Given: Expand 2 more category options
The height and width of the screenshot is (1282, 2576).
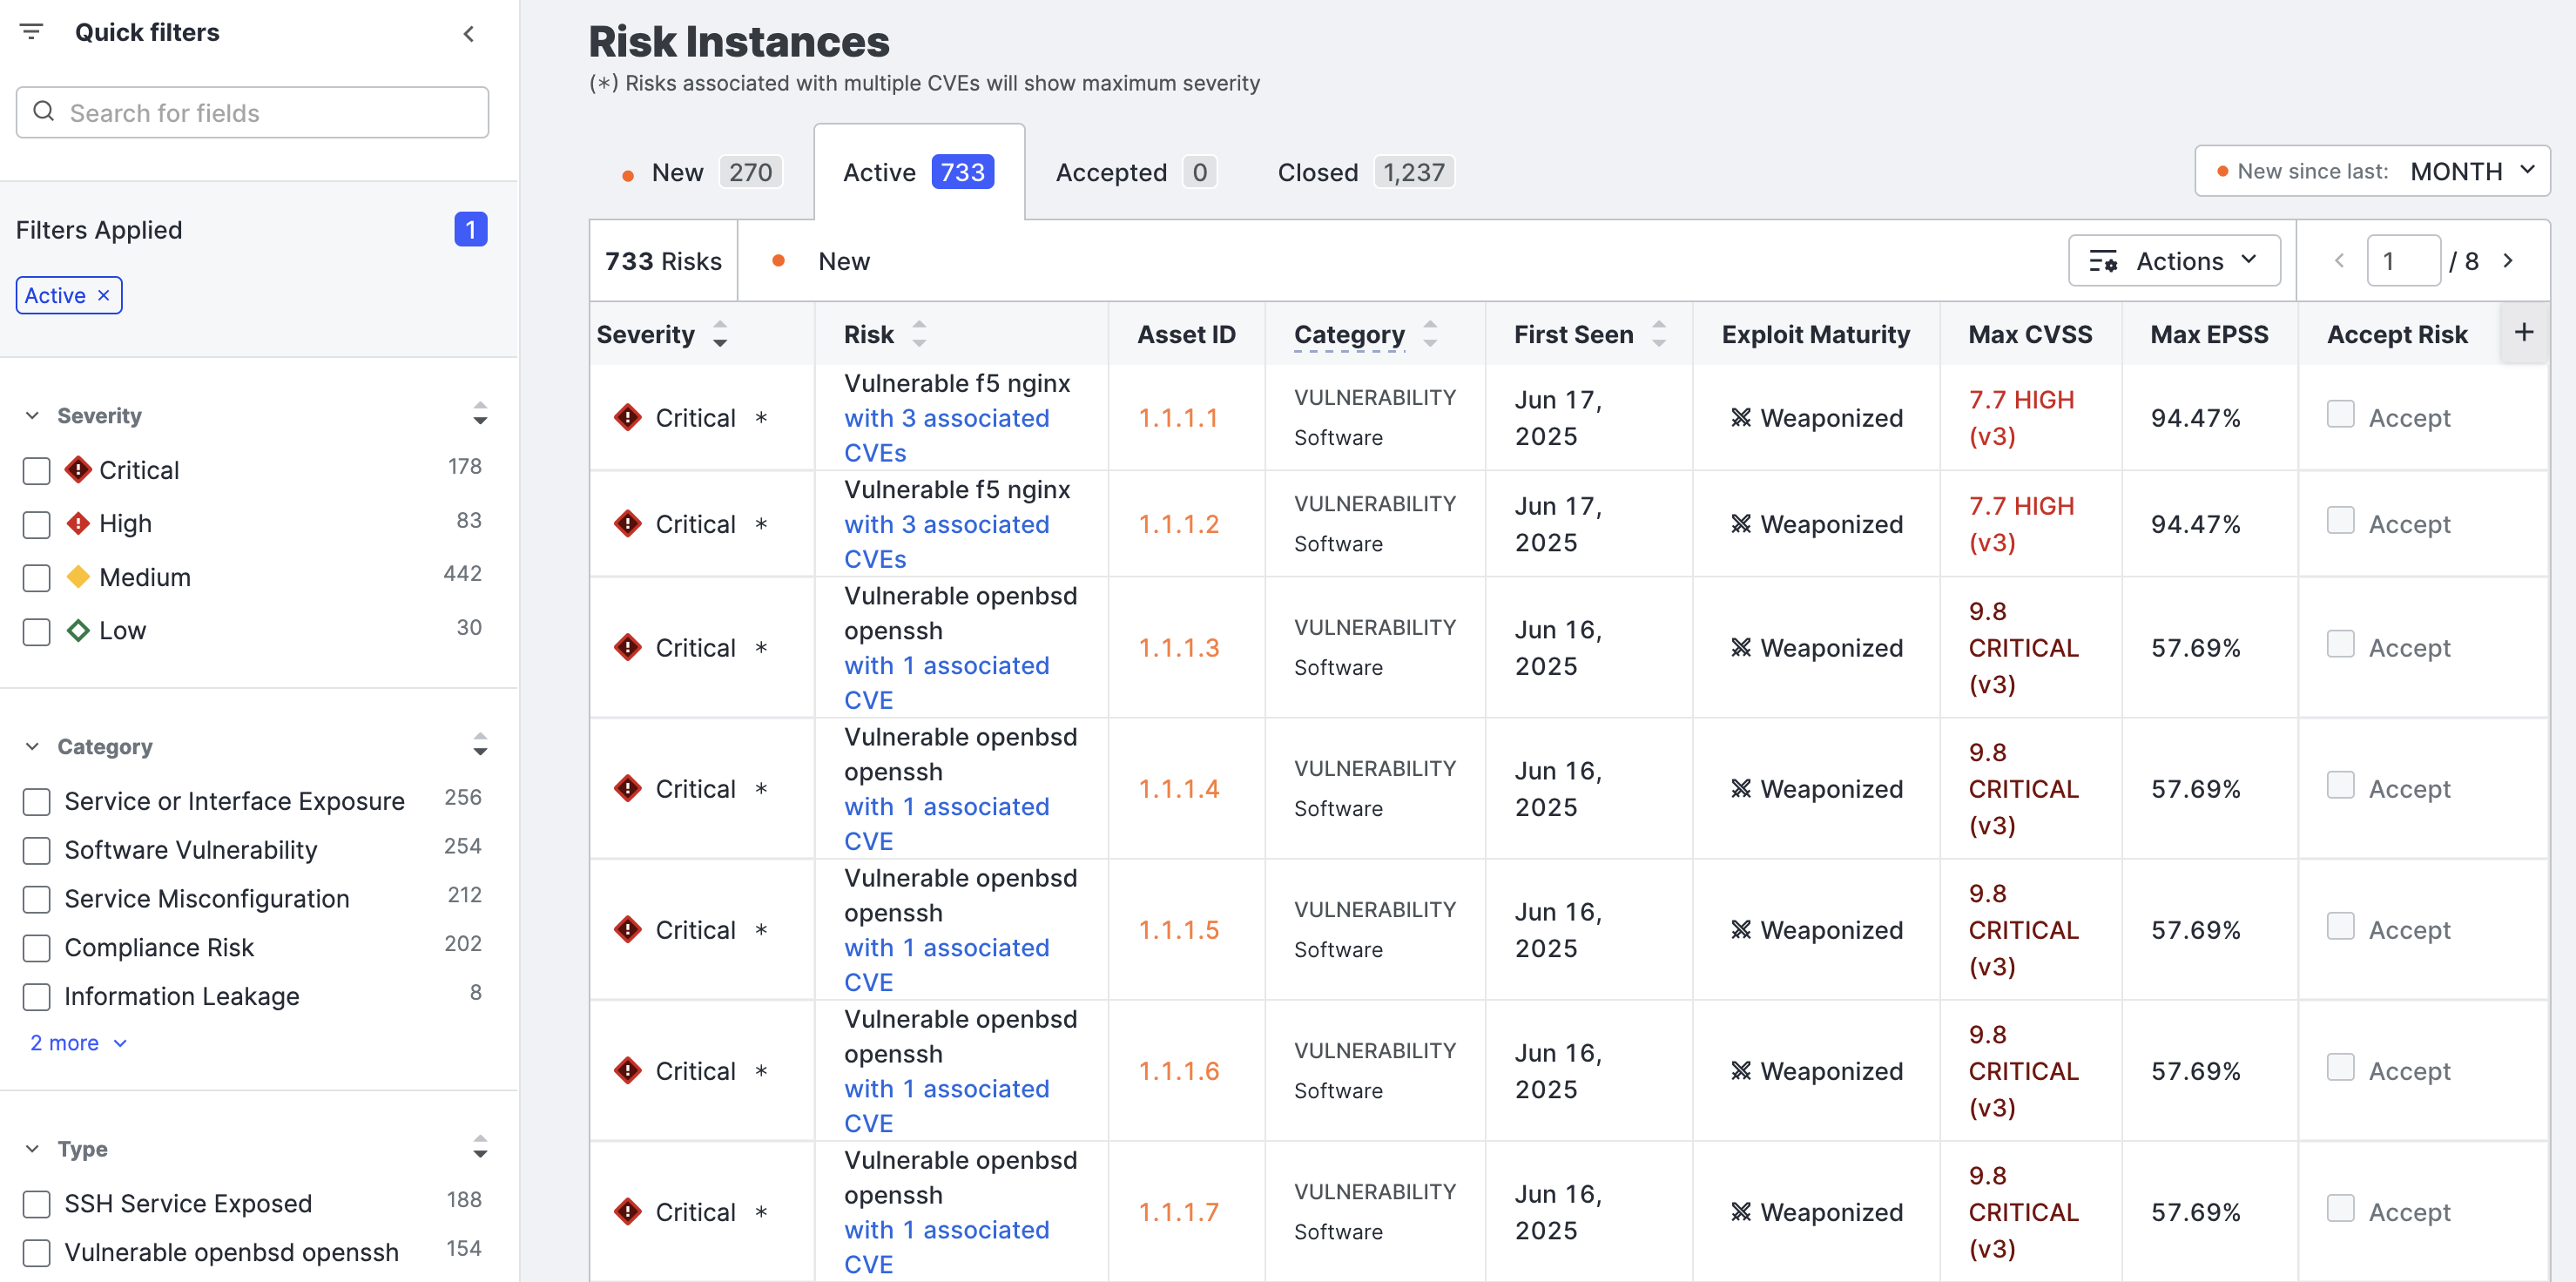Looking at the screenshot, I should (x=78, y=1043).
